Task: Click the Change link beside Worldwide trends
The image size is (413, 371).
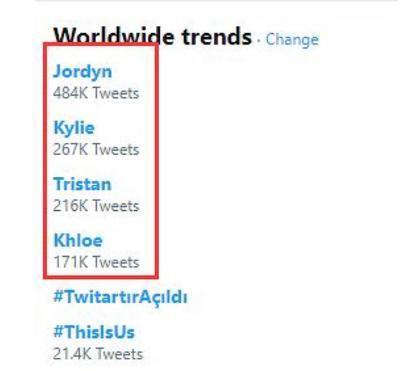Action: coord(292,40)
